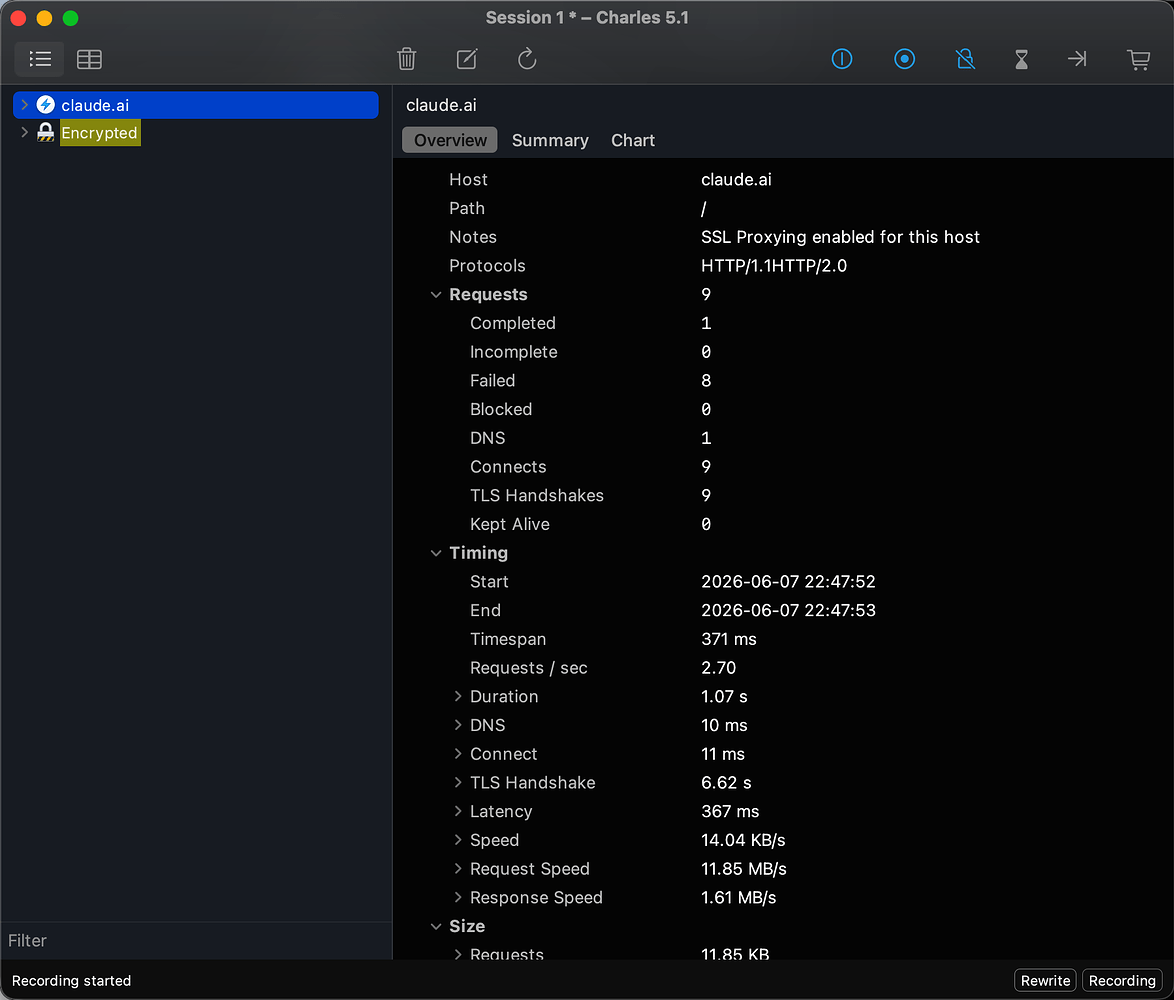Expand the Duration timing row
Image resolution: width=1174 pixels, height=1000 pixels.
(x=457, y=697)
